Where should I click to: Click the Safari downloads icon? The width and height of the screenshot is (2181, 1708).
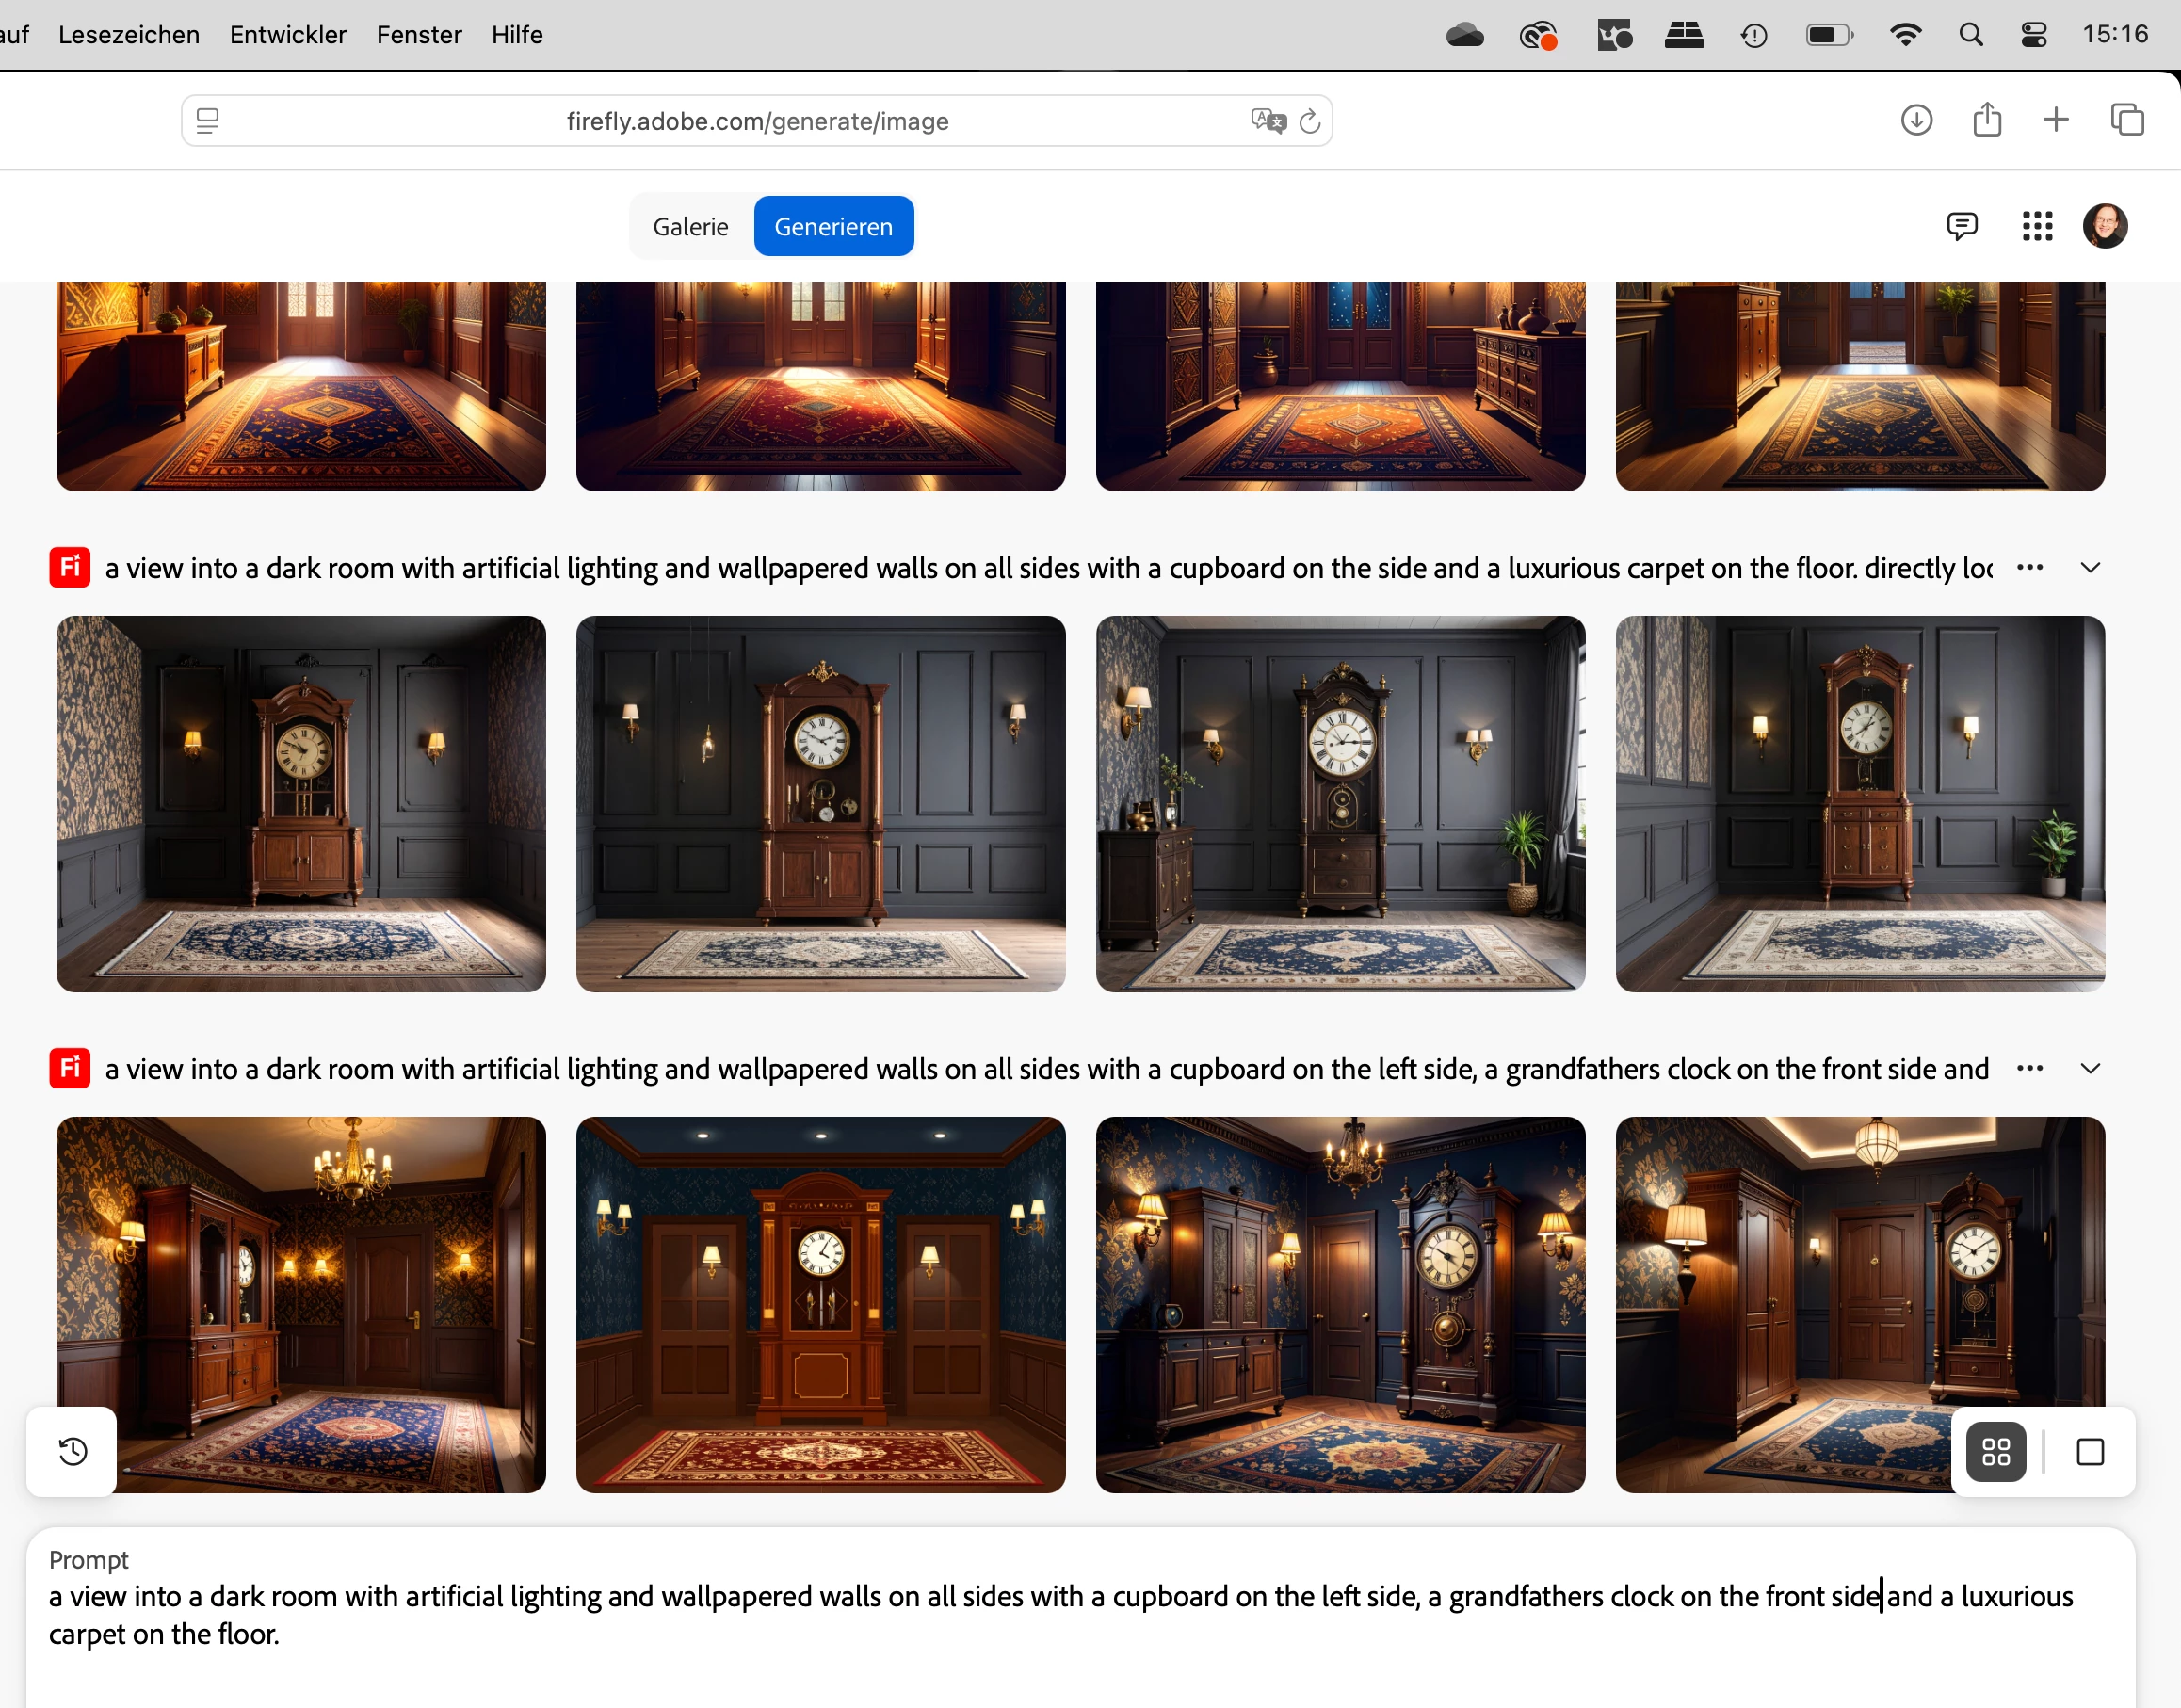1915,120
